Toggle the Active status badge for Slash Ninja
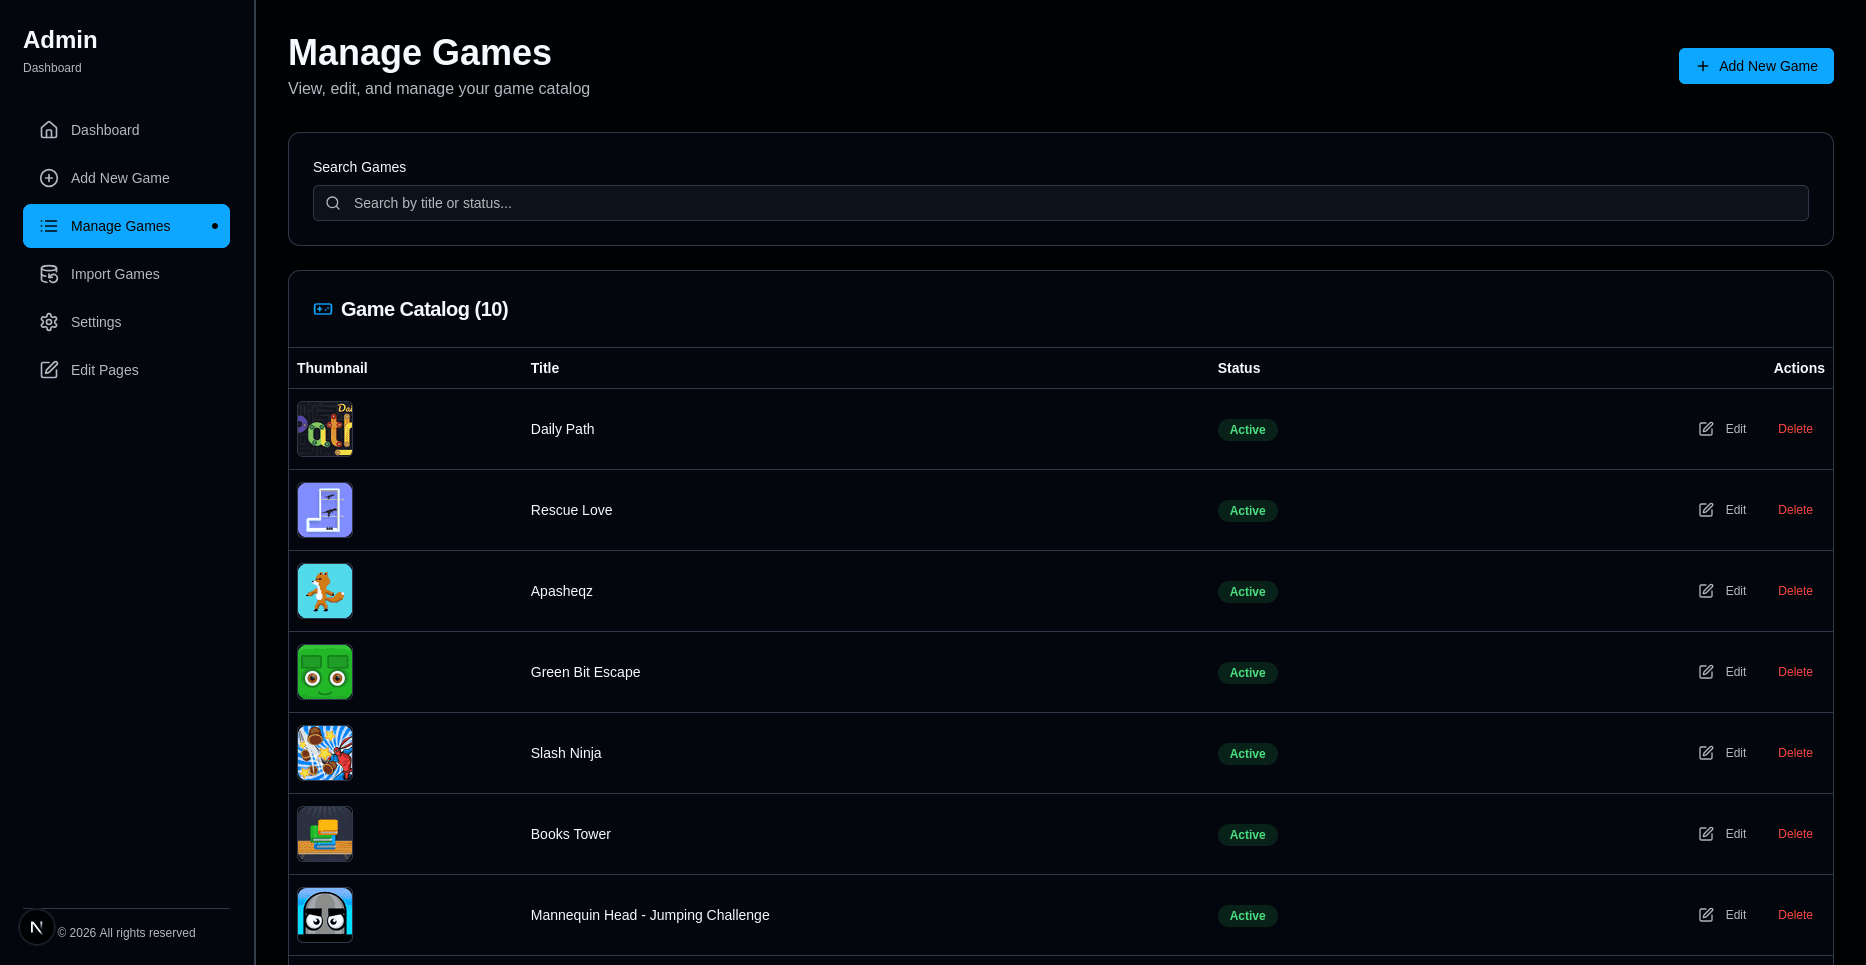The image size is (1866, 965). coord(1247,754)
